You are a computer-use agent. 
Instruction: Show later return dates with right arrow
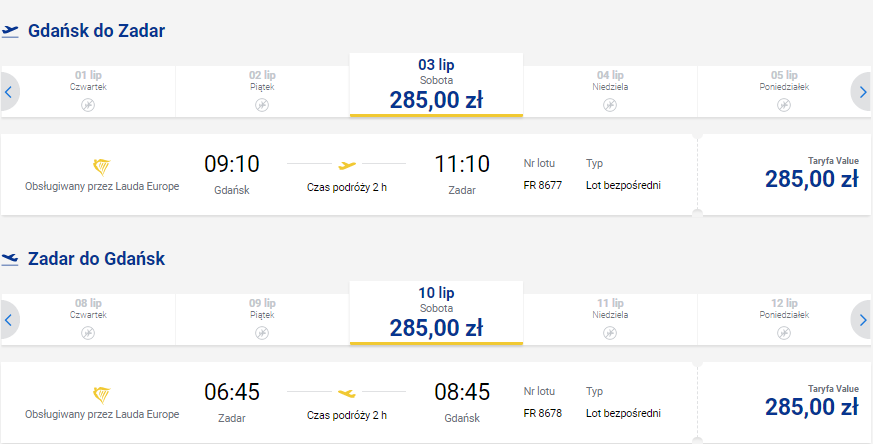pyautogui.click(x=863, y=320)
